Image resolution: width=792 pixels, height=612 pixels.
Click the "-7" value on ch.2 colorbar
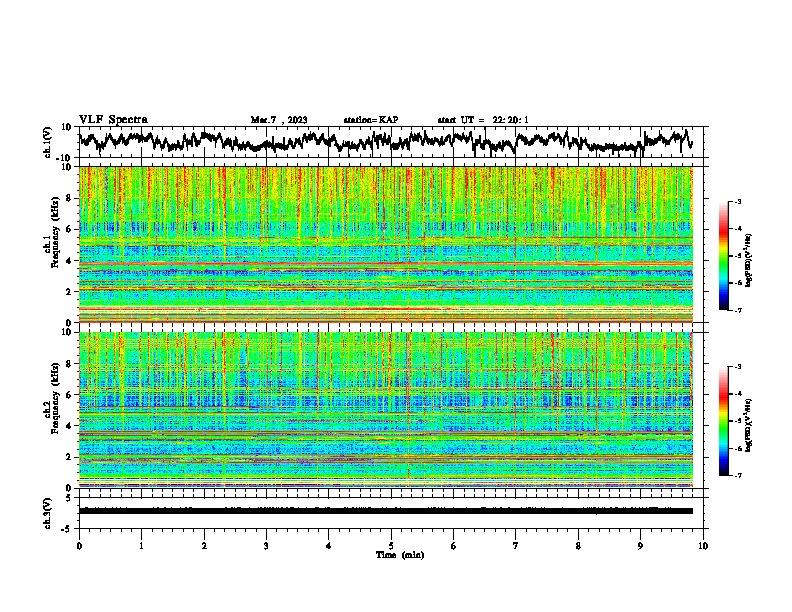pos(737,475)
